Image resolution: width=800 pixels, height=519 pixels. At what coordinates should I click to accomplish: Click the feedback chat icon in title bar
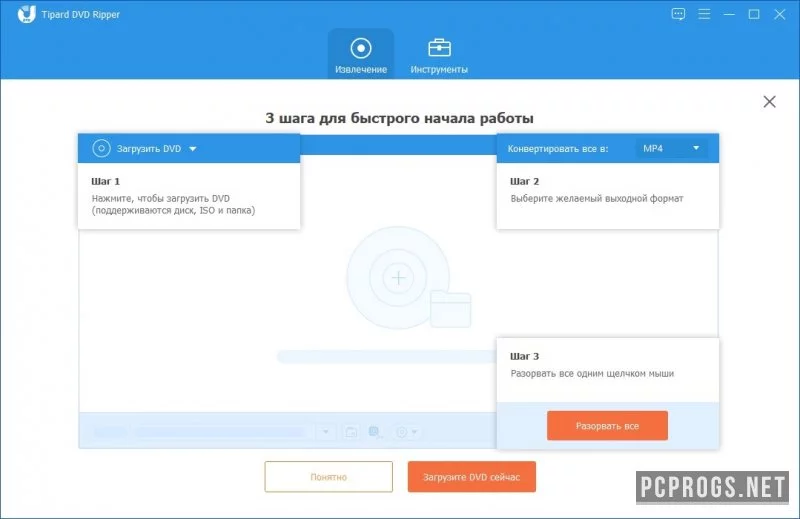(x=678, y=14)
